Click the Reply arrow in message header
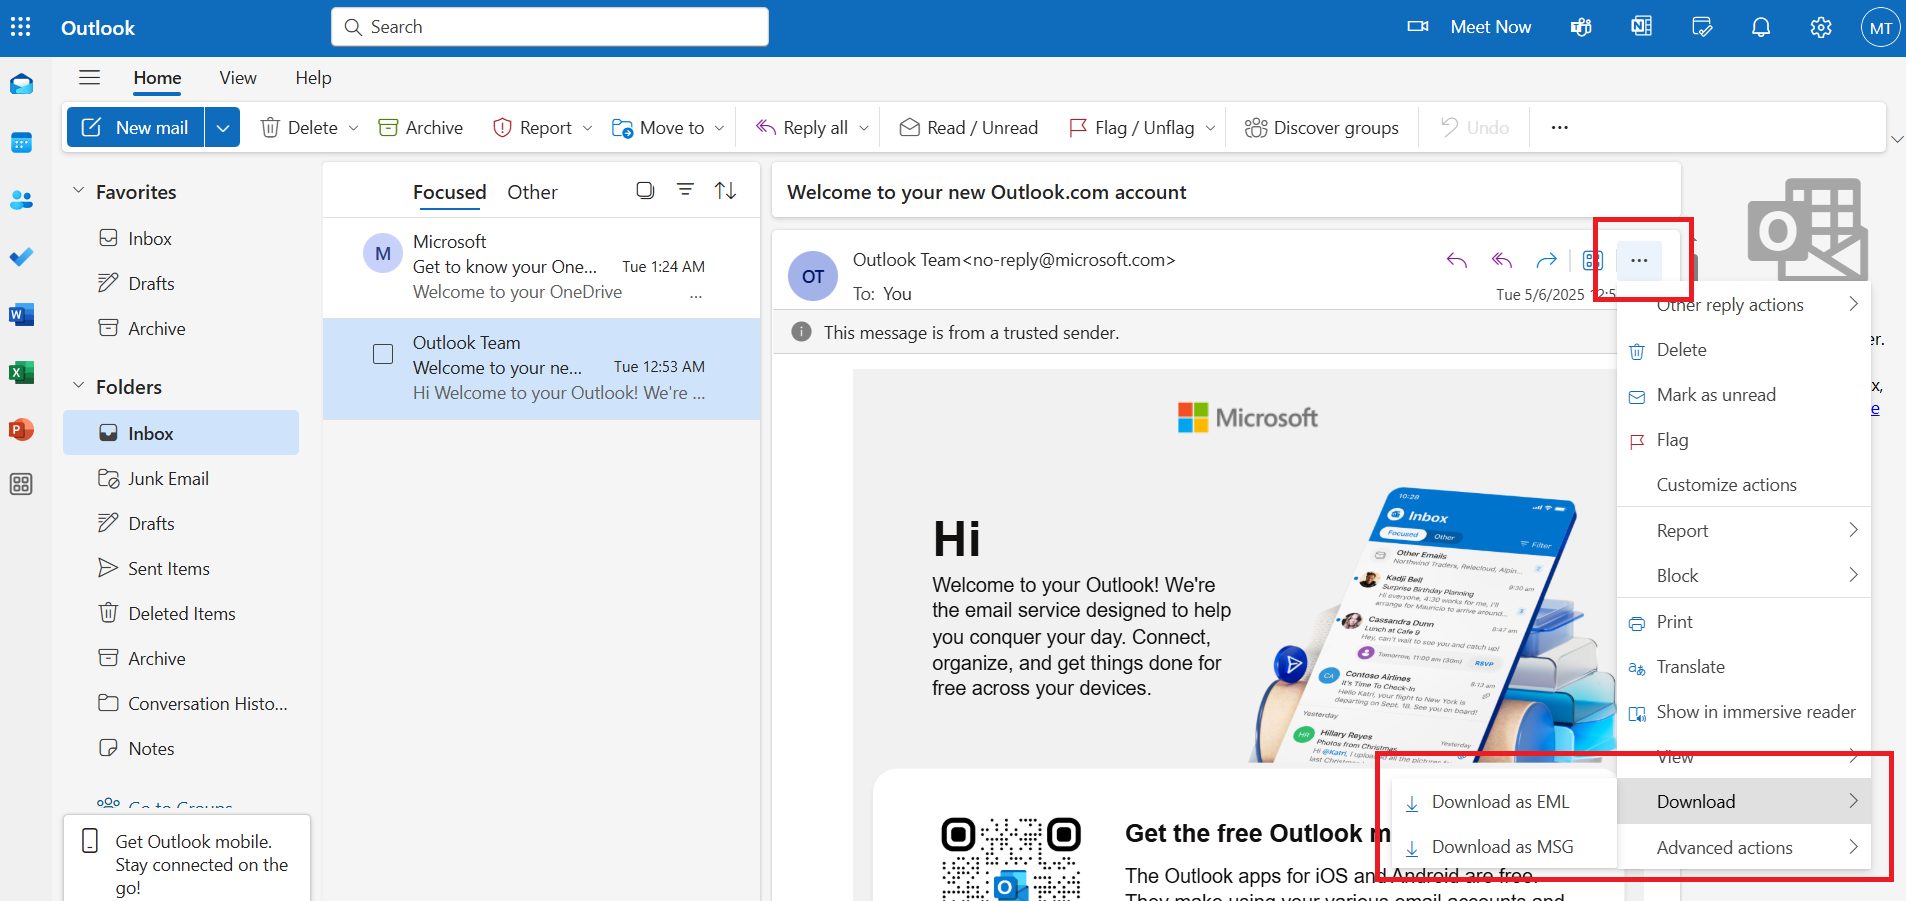1906x901 pixels. [x=1457, y=261]
